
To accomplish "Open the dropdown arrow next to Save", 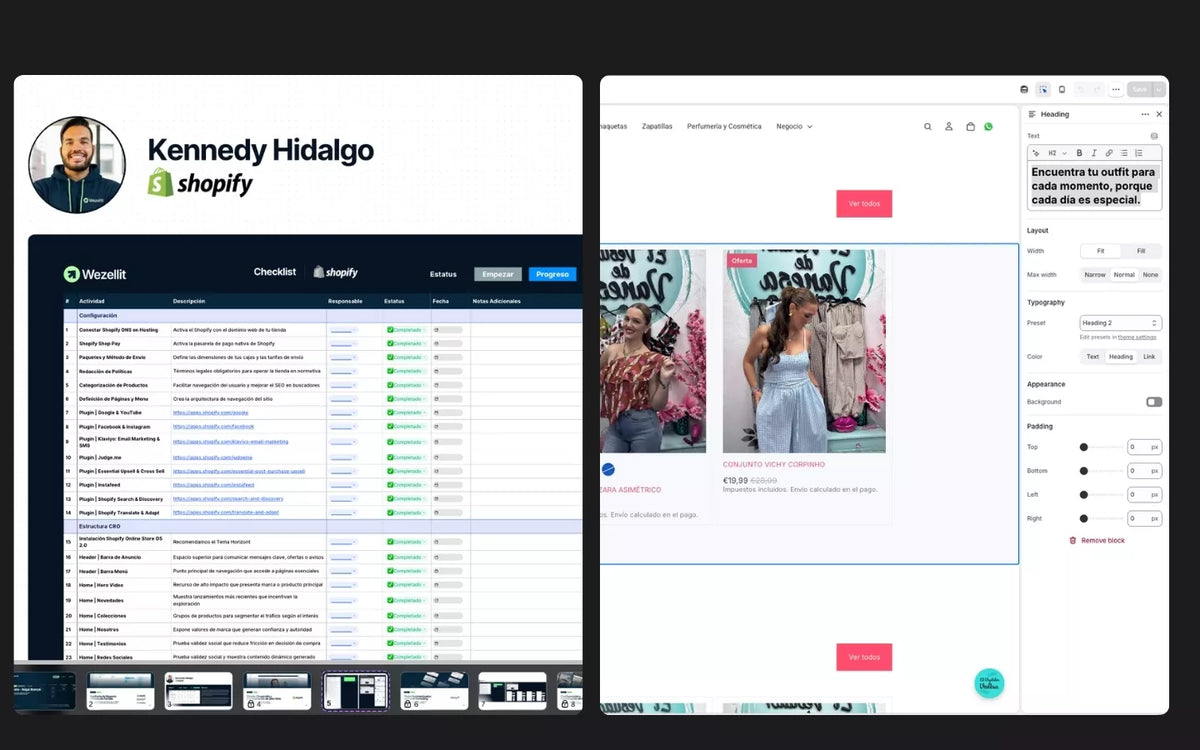I will click(1159, 89).
